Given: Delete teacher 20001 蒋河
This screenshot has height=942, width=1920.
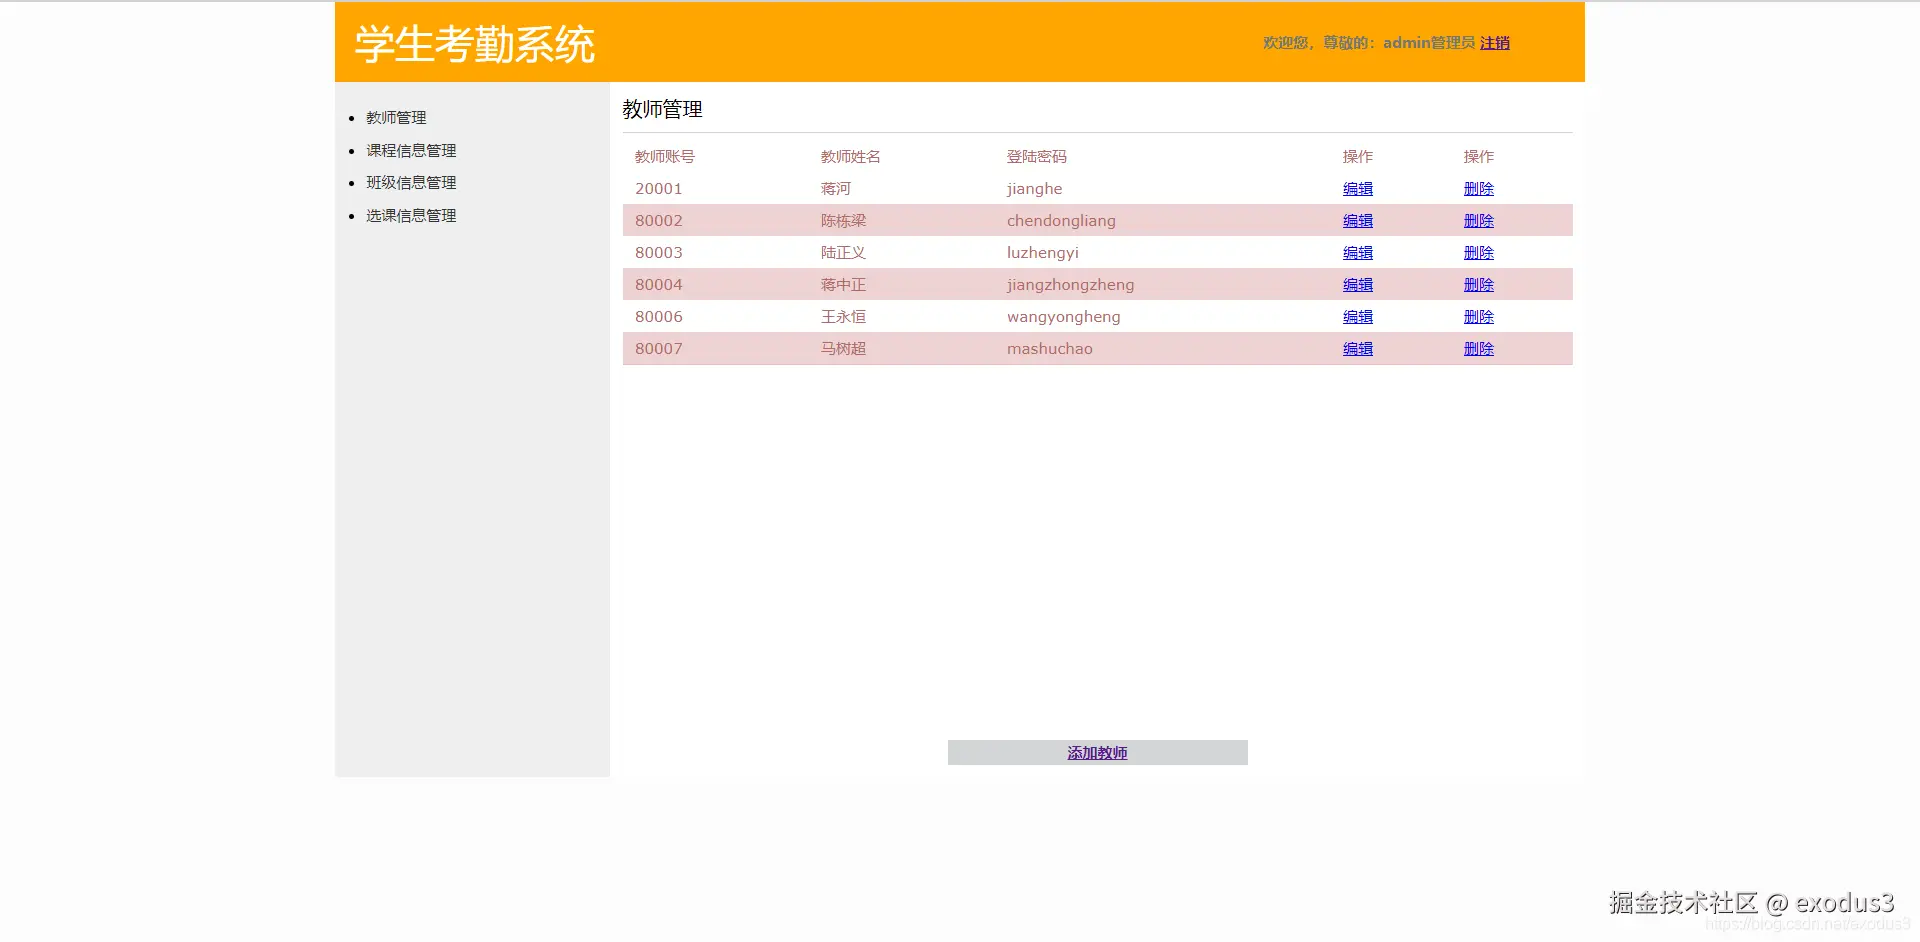Looking at the screenshot, I should pyautogui.click(x=1479, y=189).
